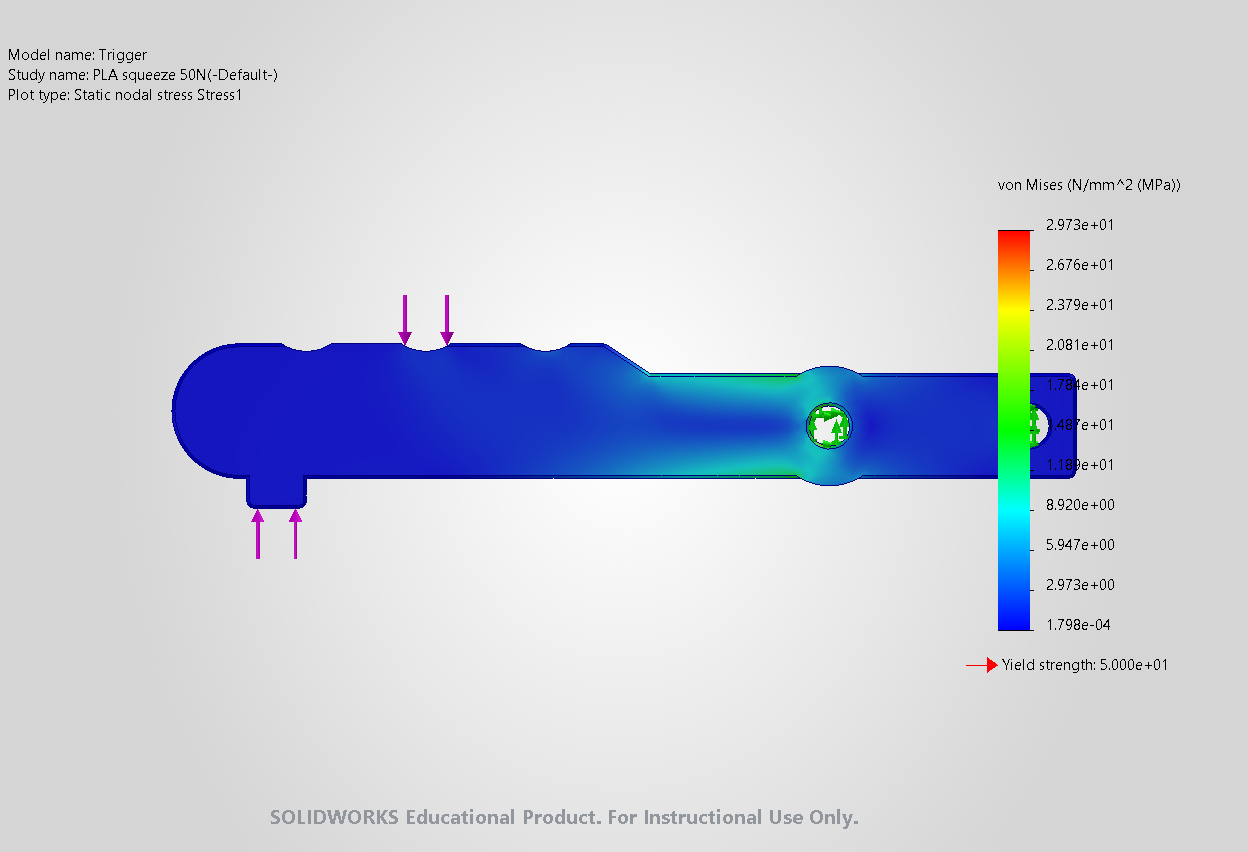Click the legend value 2.676e+01
This screenshot has width=1248, height=852.
coord(1079,265)
